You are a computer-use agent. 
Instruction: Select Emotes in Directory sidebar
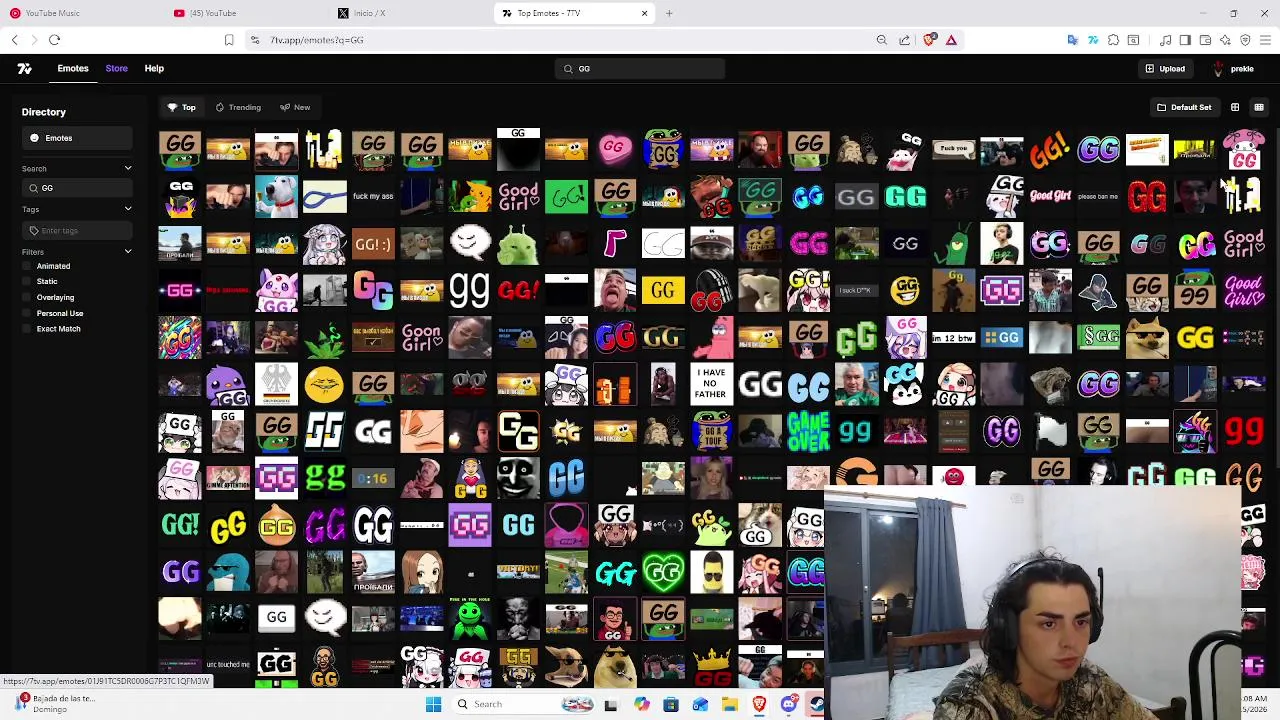tap(76, 138)
